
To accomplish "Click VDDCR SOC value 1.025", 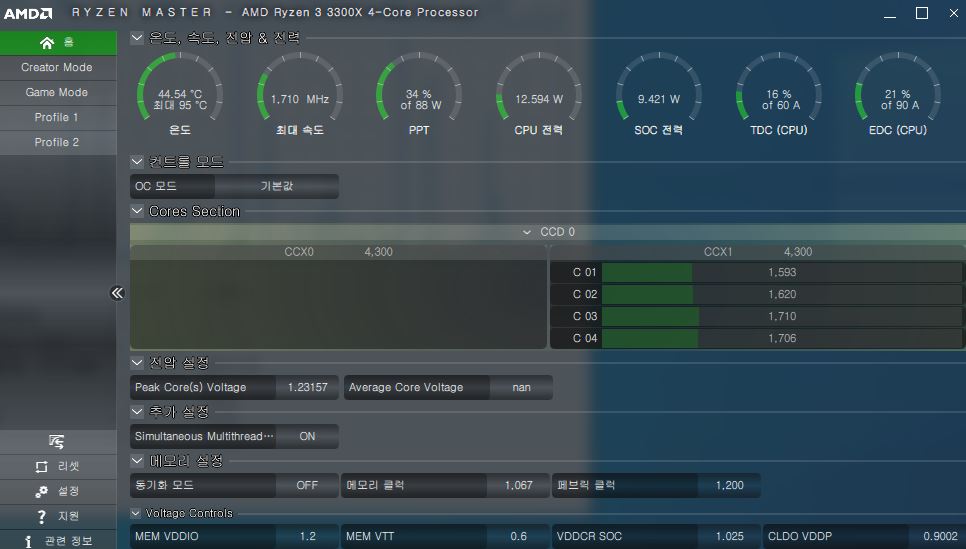I will (x=729, y=537).
